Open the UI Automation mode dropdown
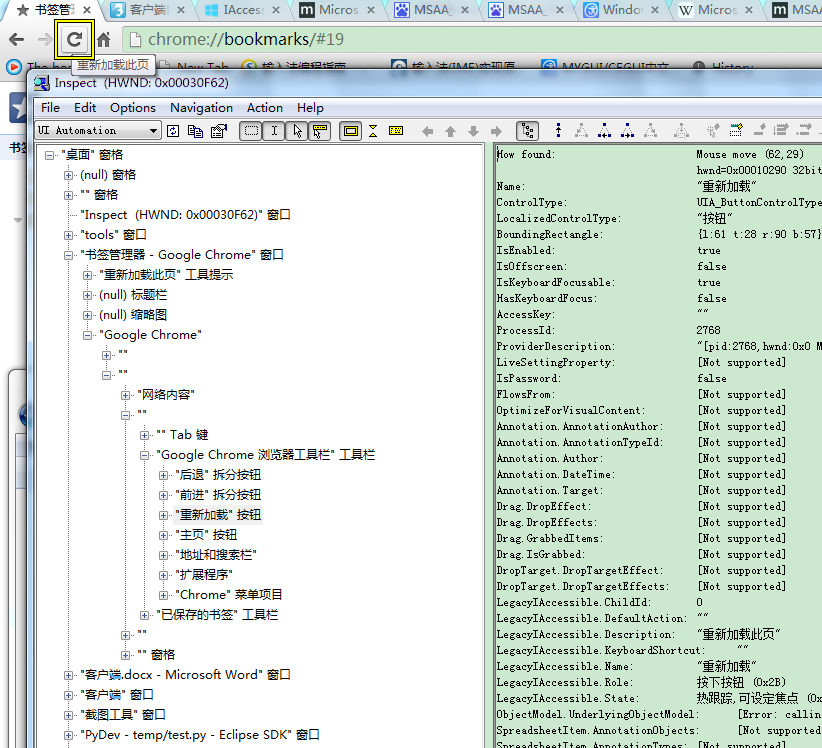The width and height of the screenshot is (822, 748). pos(98,130)
